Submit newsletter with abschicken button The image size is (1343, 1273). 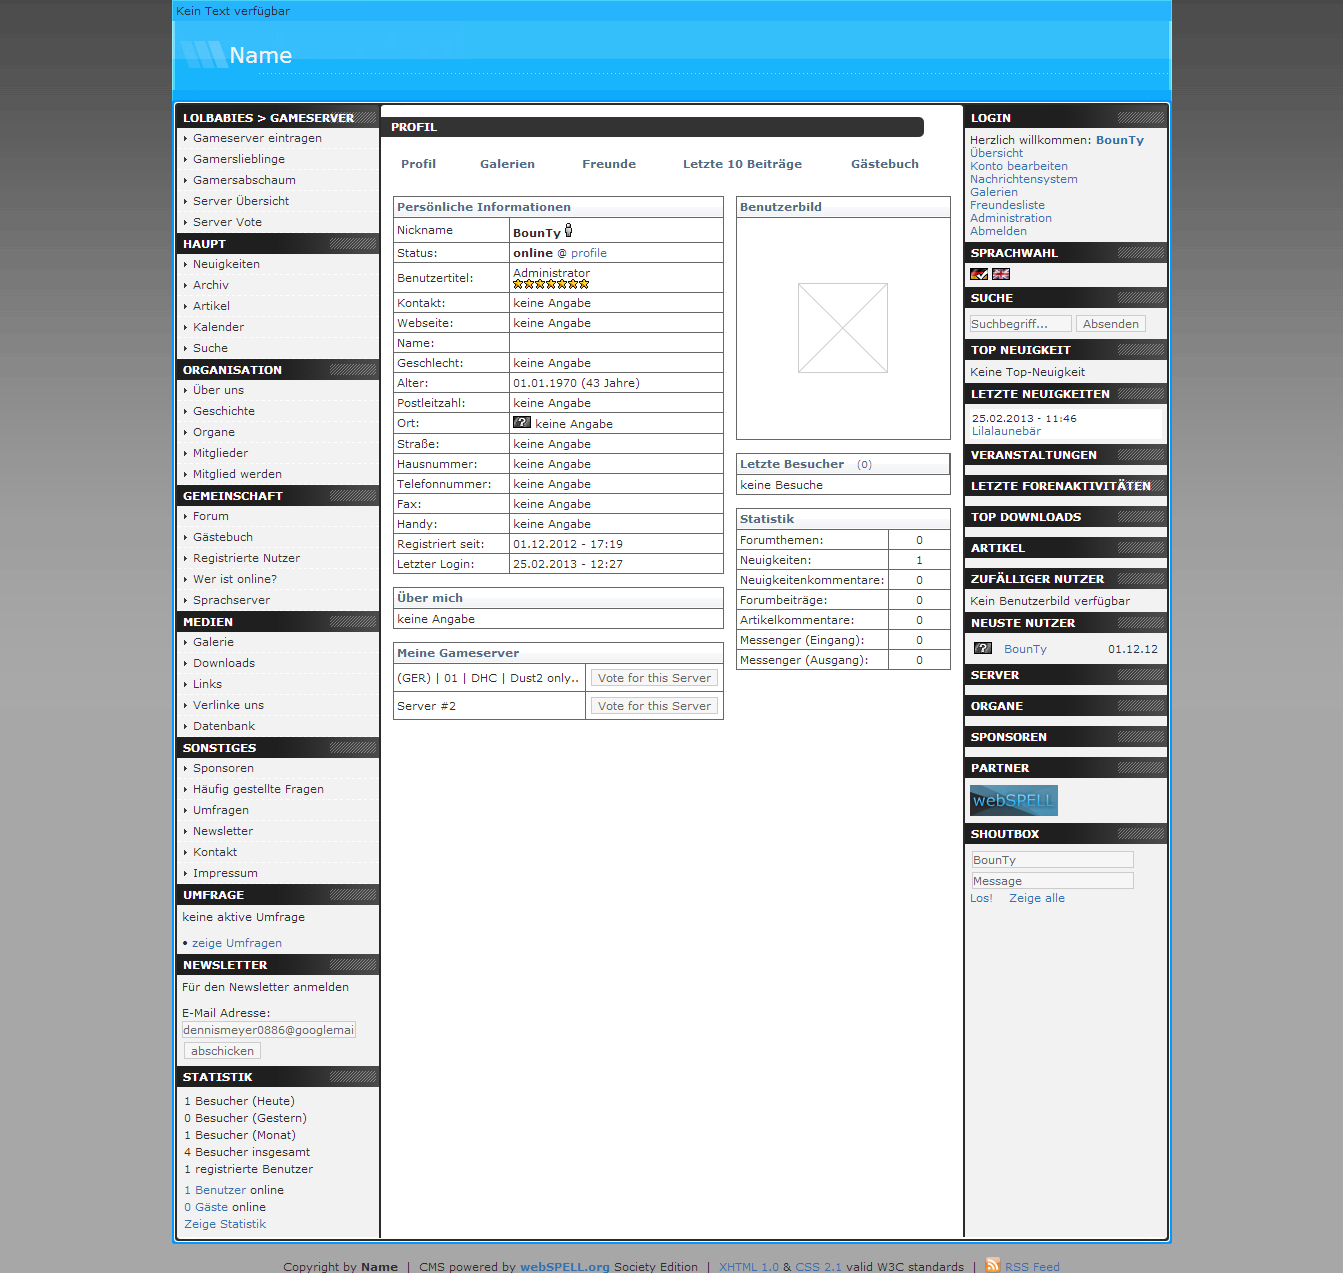(x=222, y=1051)
